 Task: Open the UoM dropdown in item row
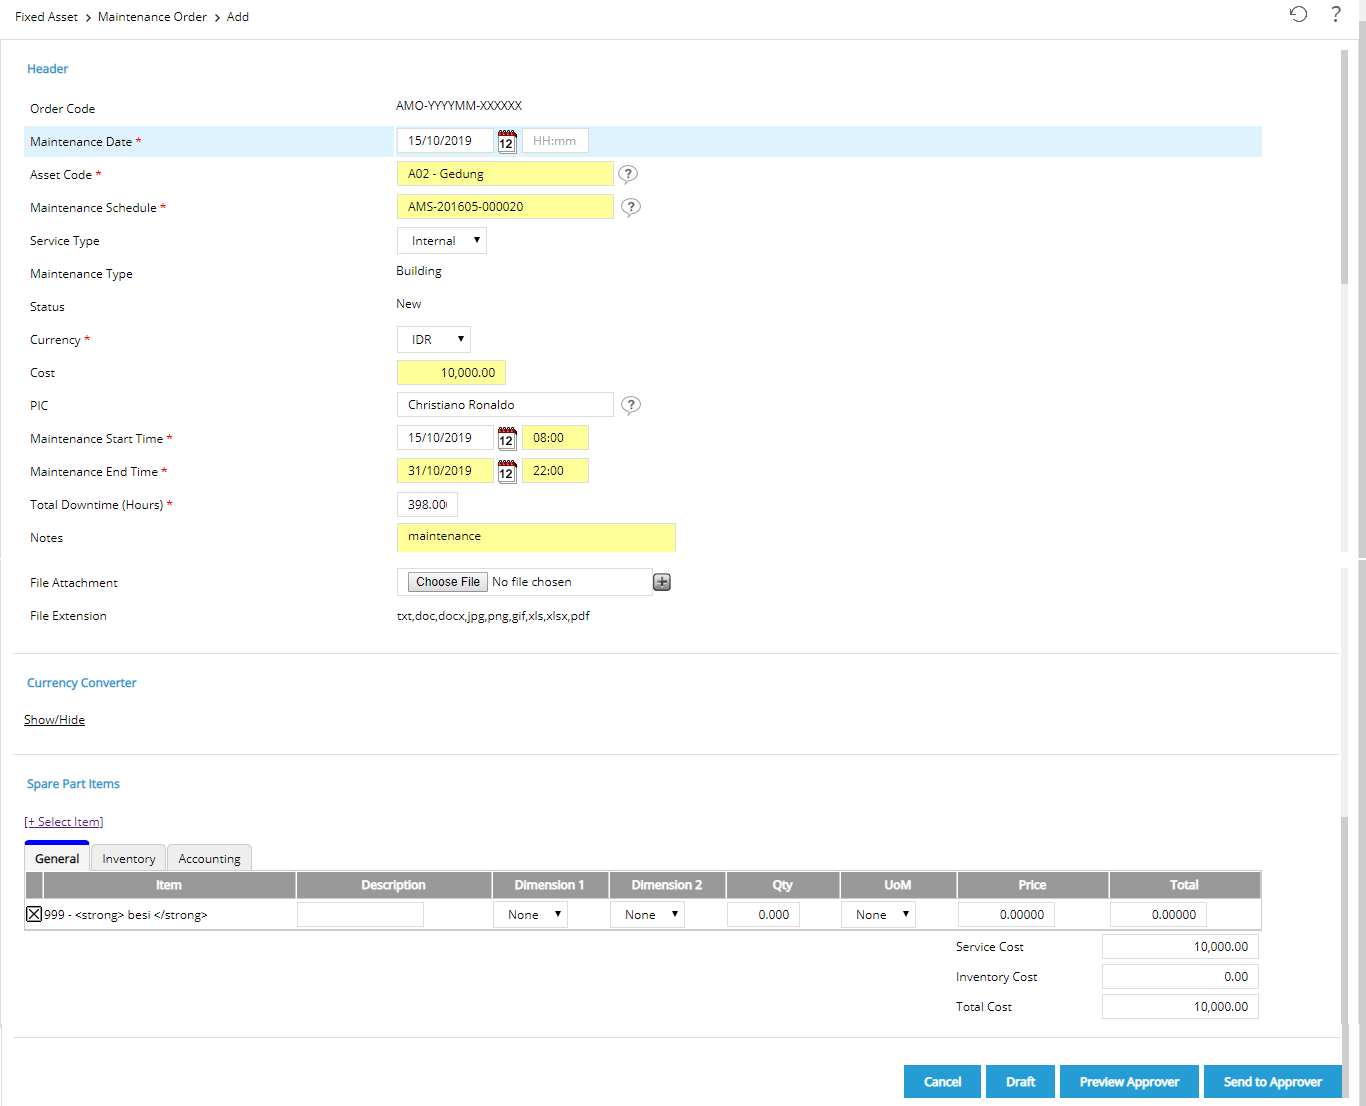point(878,915)
